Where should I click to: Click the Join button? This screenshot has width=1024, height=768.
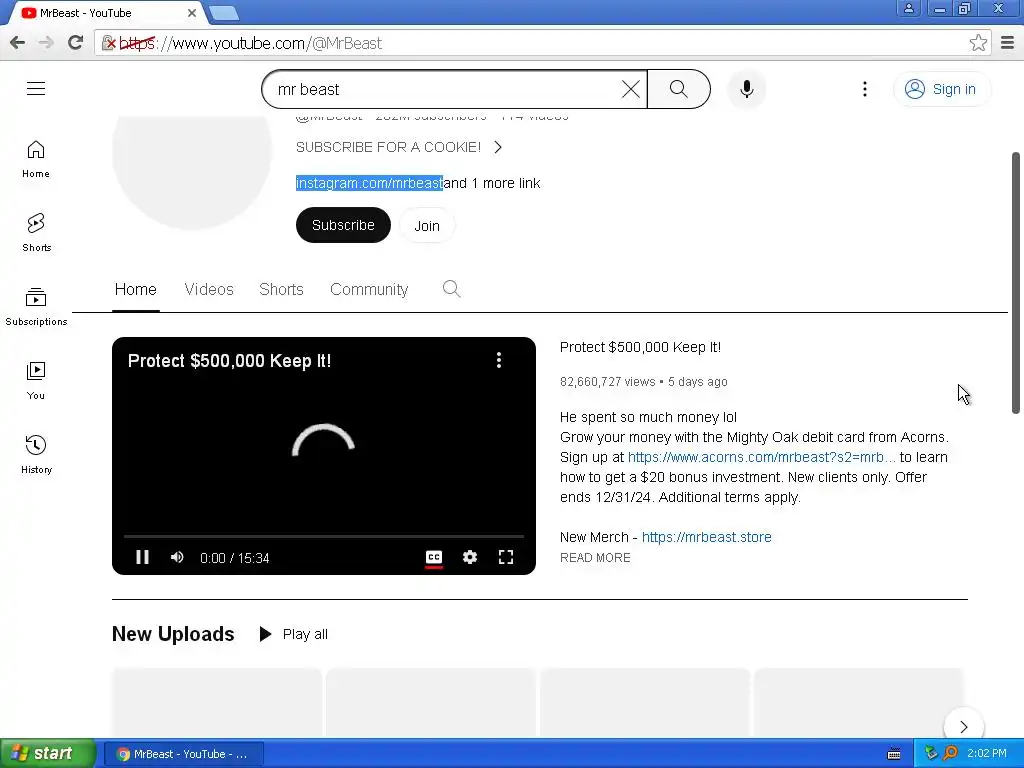pyautogui.click(x=427, y=226)
